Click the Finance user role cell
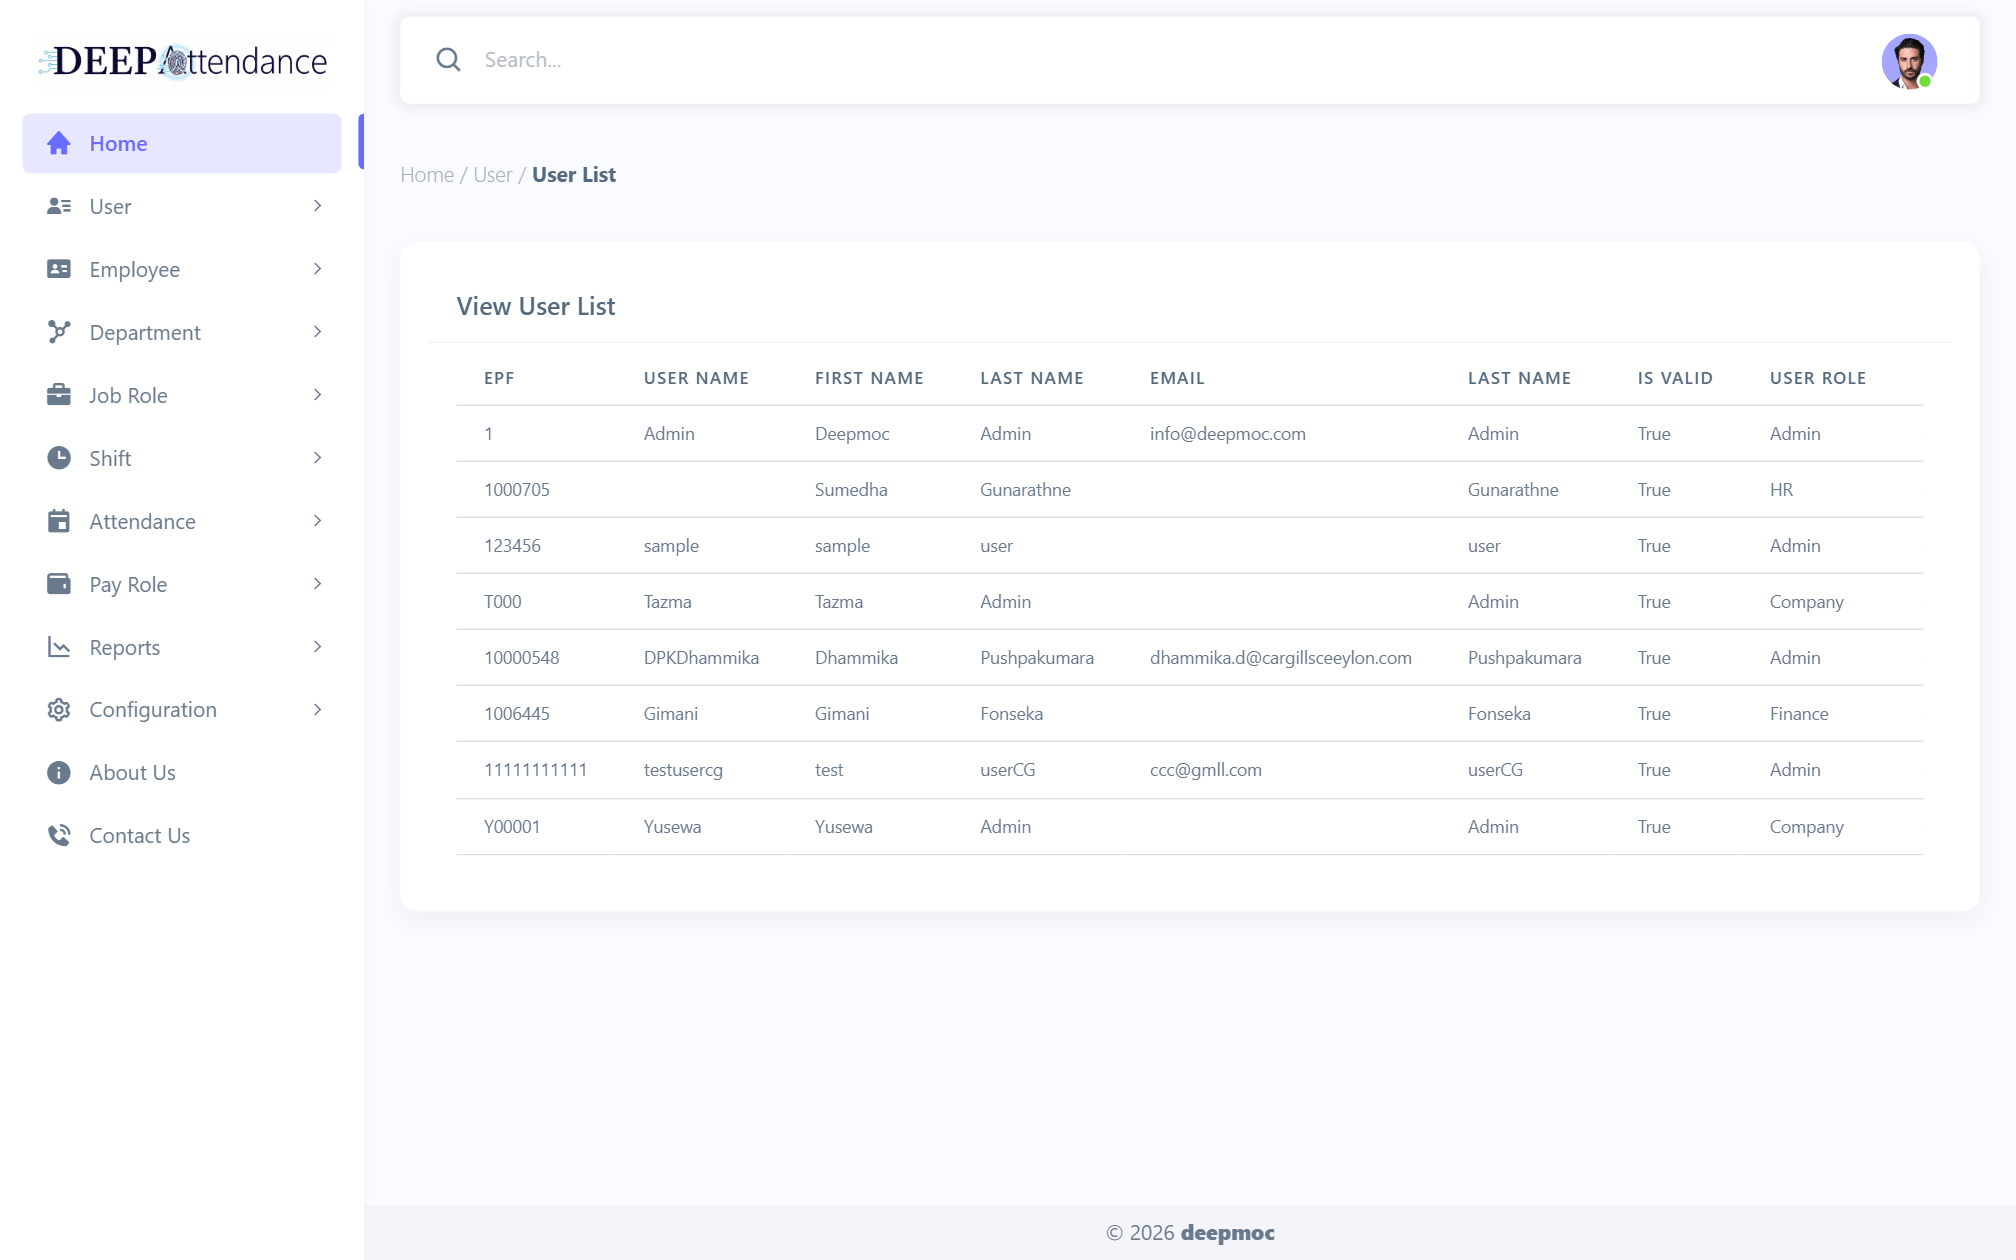The height and width of the screenshot is (1260, 2016). point(1799,714)
